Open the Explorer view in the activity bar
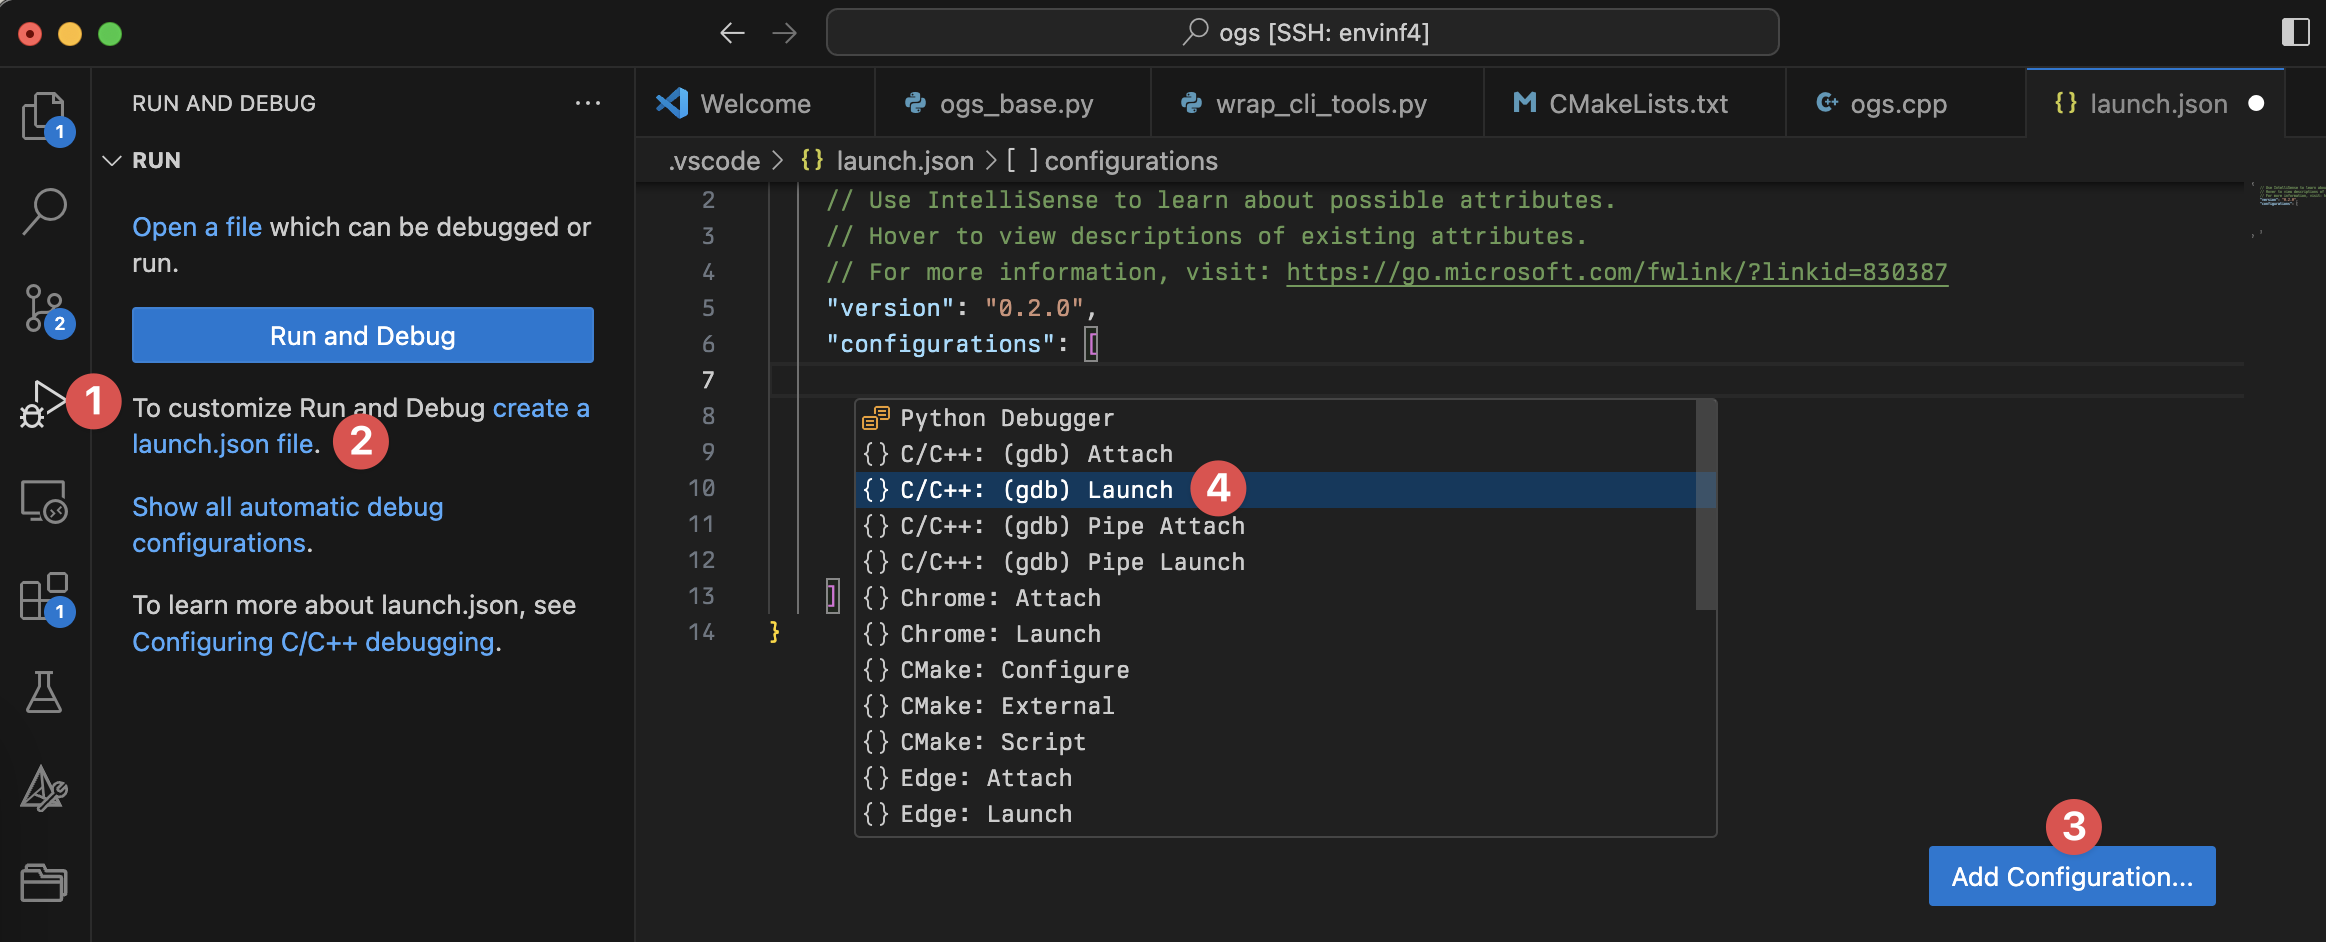 pos(45,116)
